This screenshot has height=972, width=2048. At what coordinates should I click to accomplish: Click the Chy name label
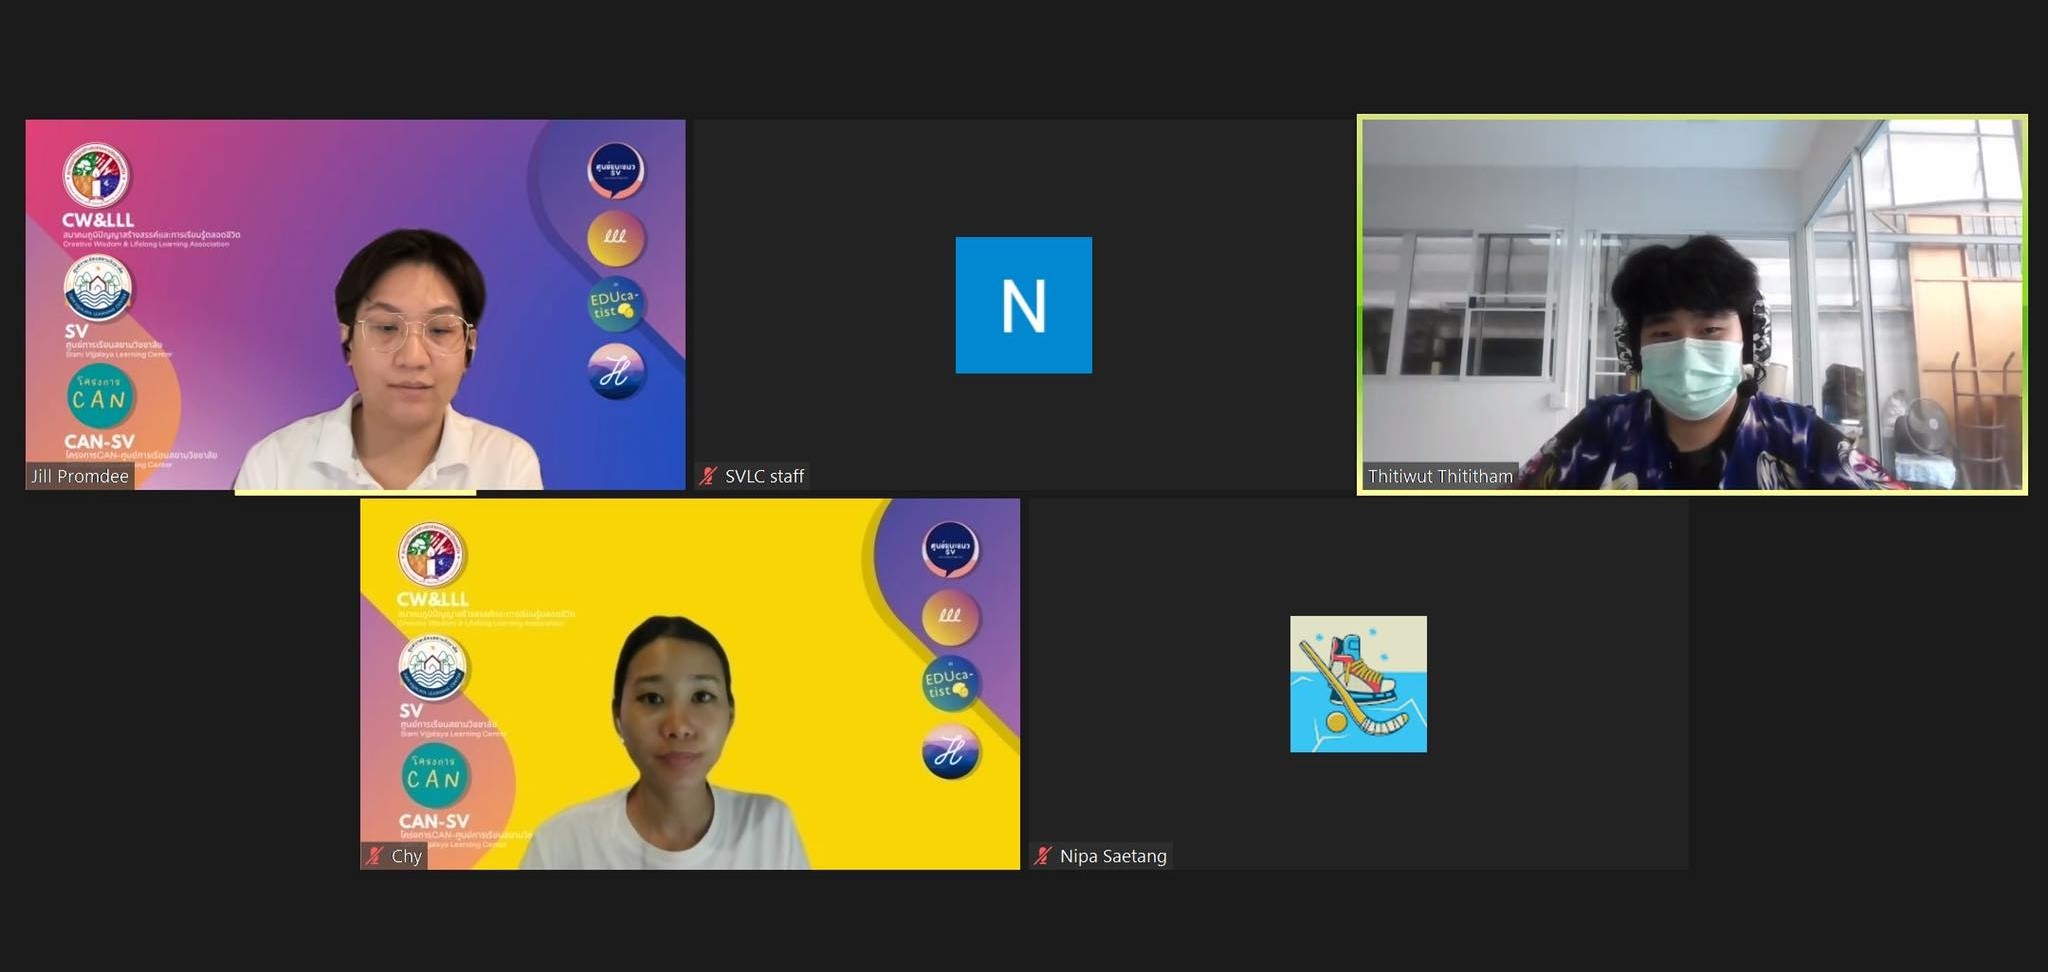pyautogui.click(x=406, y=856)
